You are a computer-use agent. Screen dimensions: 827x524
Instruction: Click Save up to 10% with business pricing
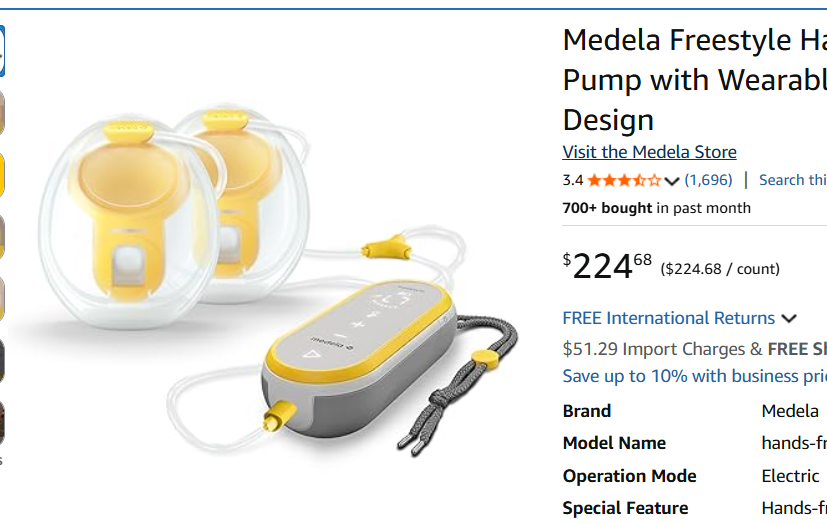coord(695,376)
